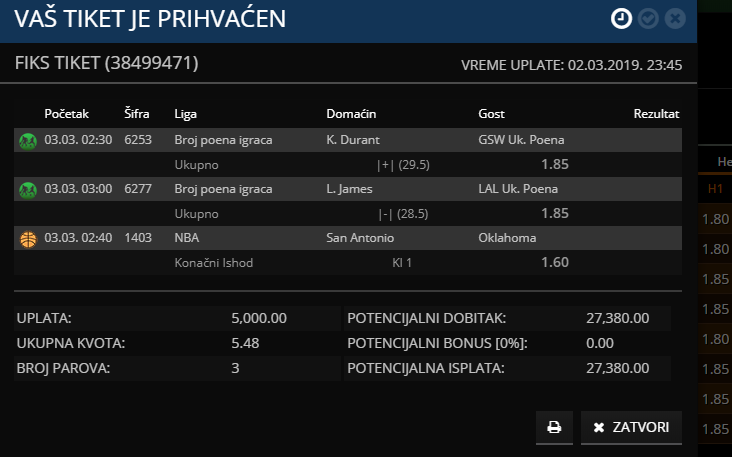732x457 pixels.
Task: Click the |+| (29.5) bet selection
Action: pos(403,165)
